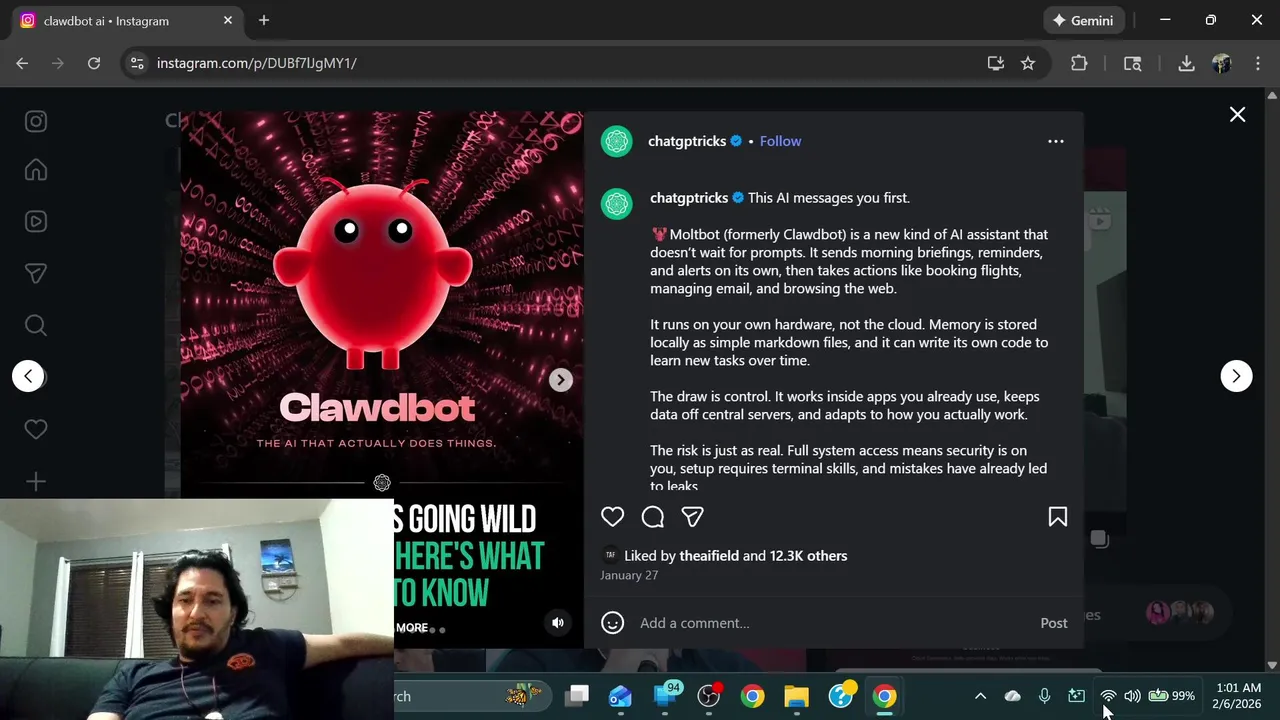Open Search in the Instagram sidebar
This screenshot has width=1280, height=720.
36,325
